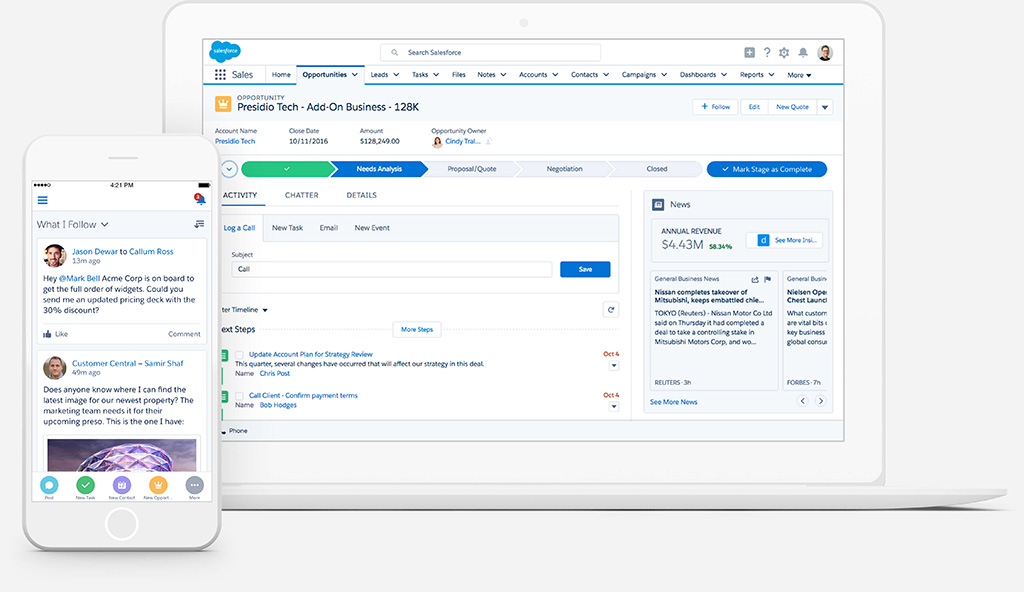
Task: Open the More navigation menu
Action: (799, 75)
